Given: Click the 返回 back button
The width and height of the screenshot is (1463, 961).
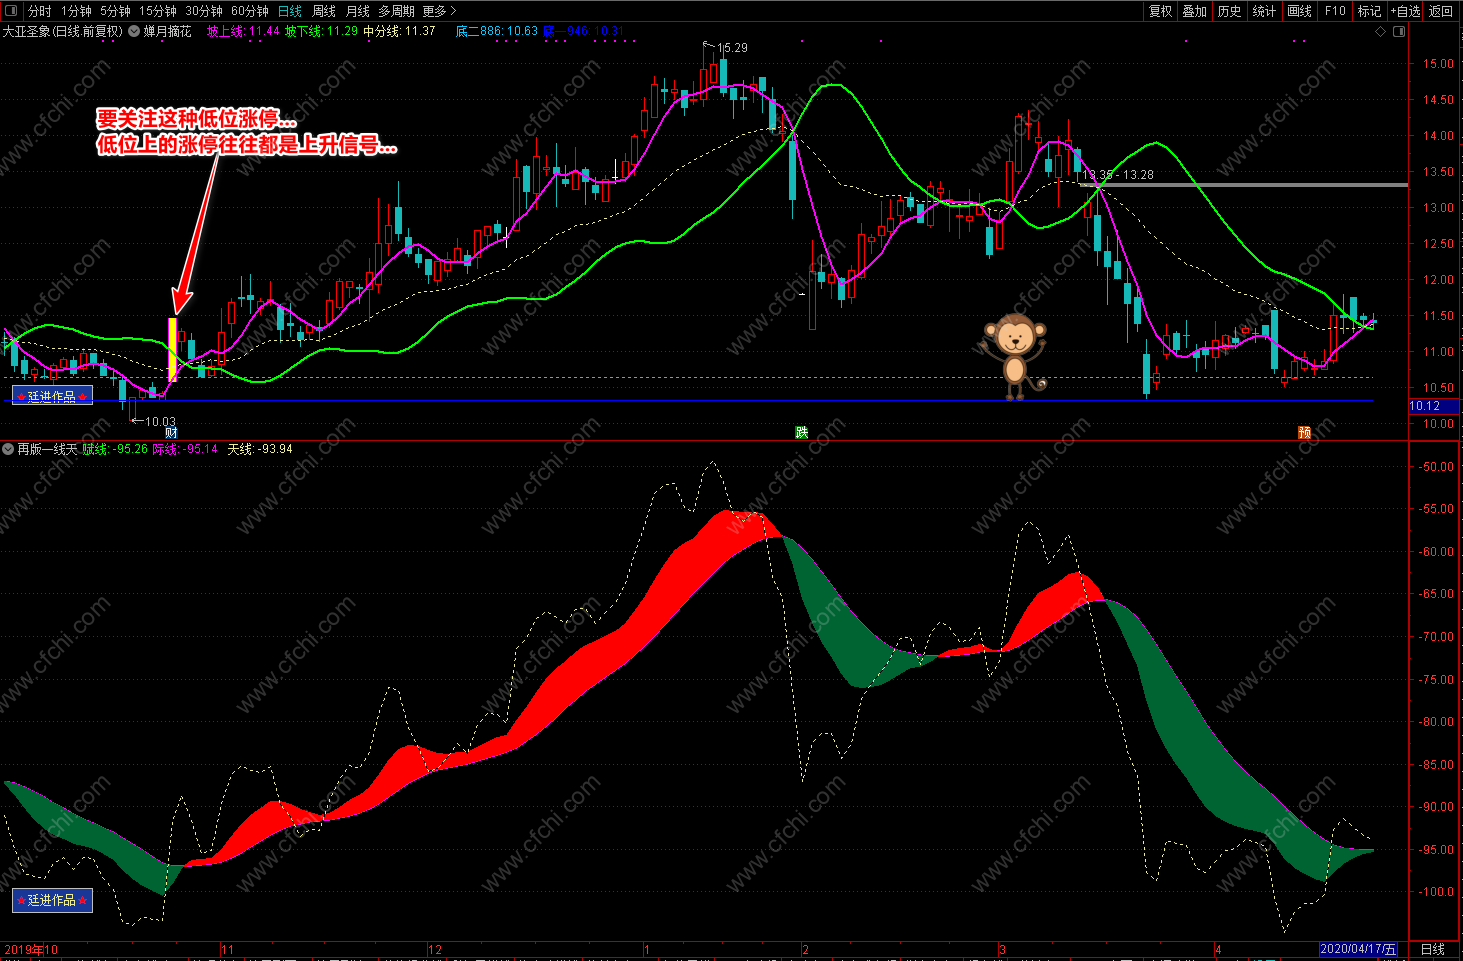Looking at the screenshot, I should 1441,11.
